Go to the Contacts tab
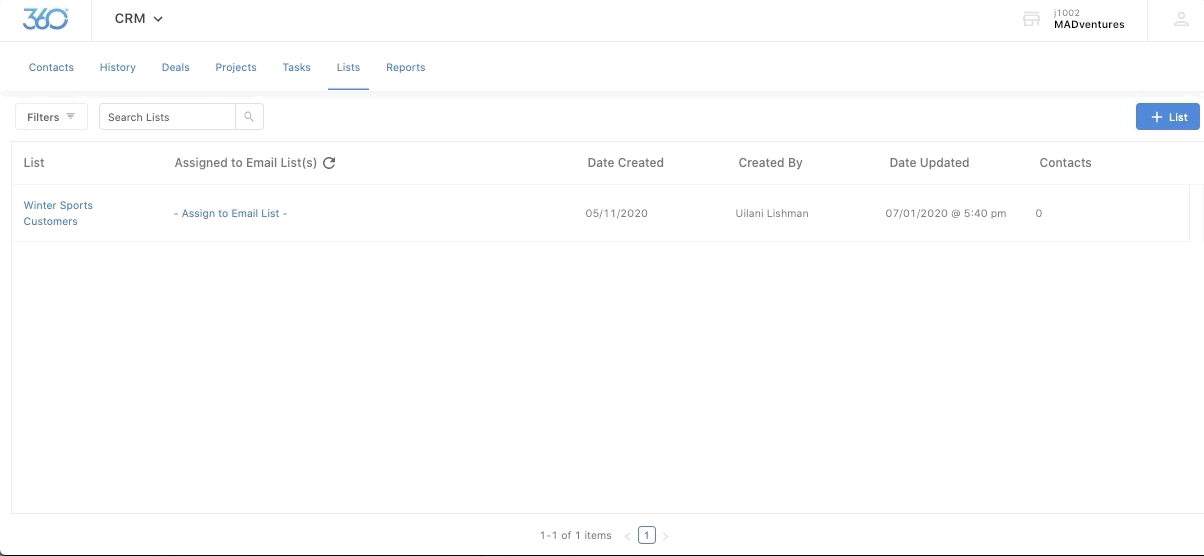 point(51,68)
